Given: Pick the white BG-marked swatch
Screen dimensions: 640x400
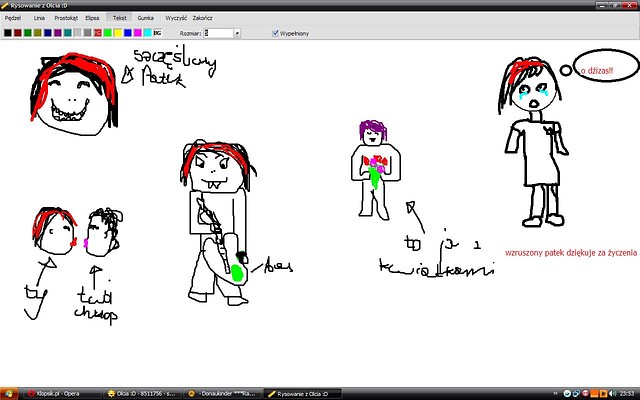Looking at the screenshot, I should [x=158, y=33].
